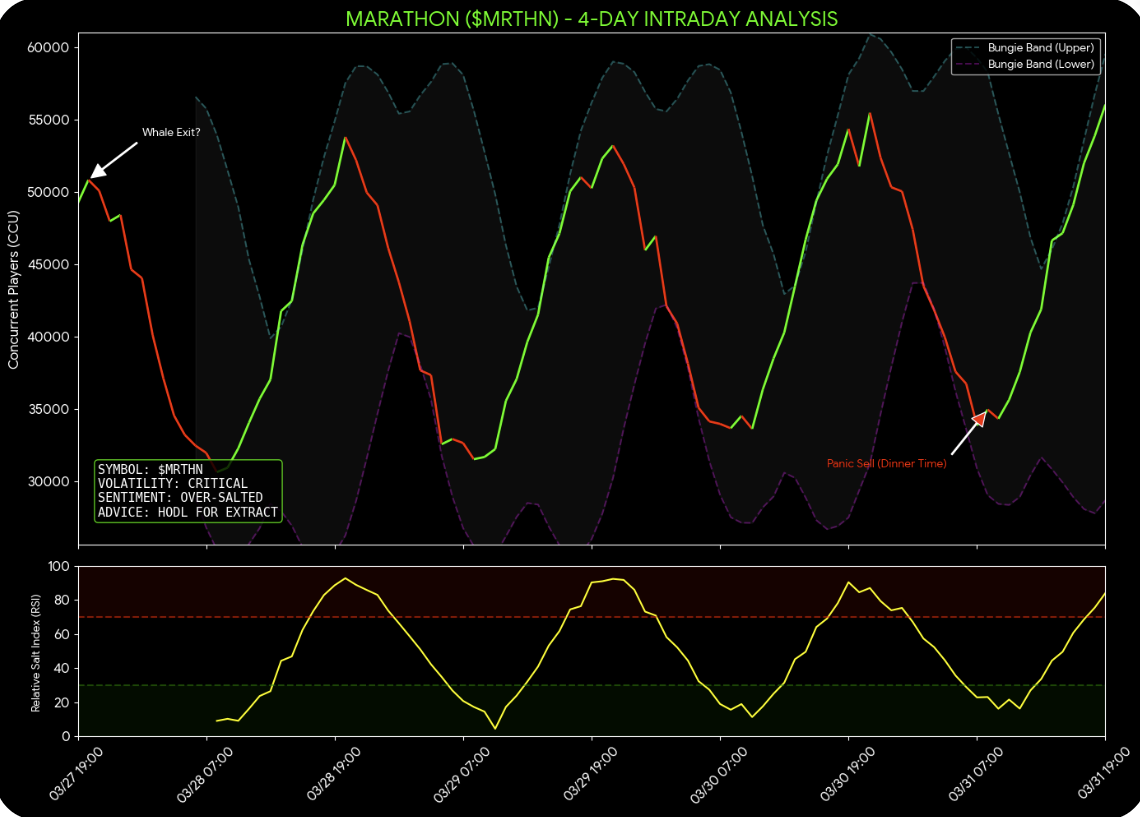Click the RSI 100 tick label
Screen dimensions: 1140x817
coord(59,566)
